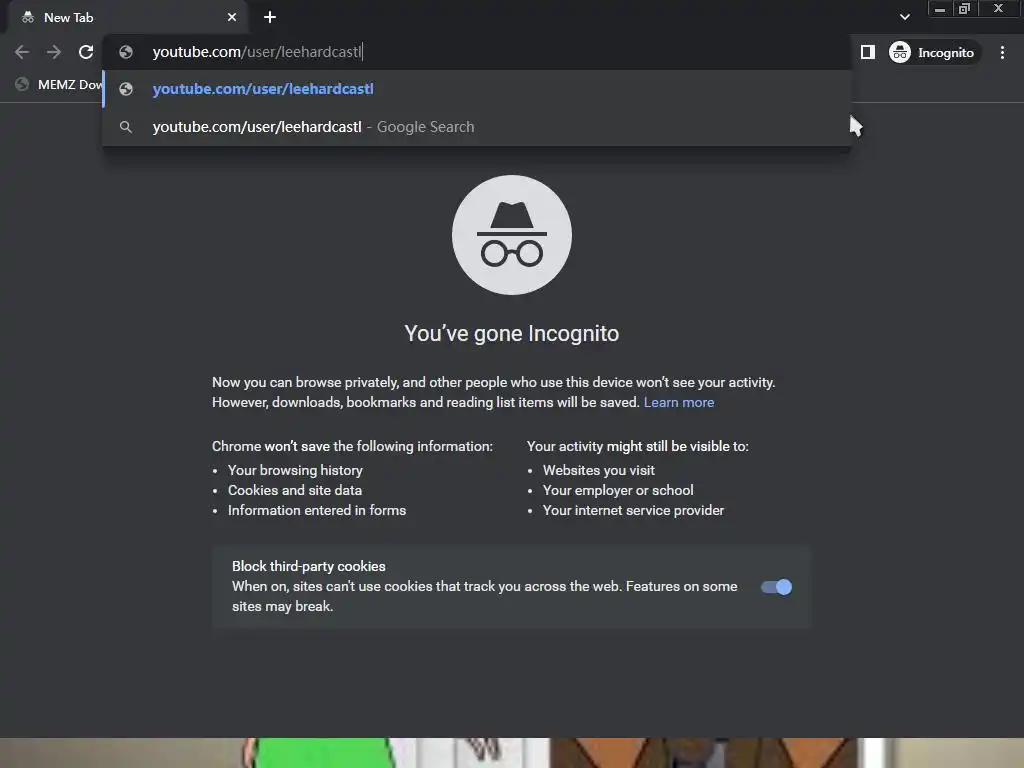
Task: Click "Information entered in forms" list item
Action: (317, 510)
